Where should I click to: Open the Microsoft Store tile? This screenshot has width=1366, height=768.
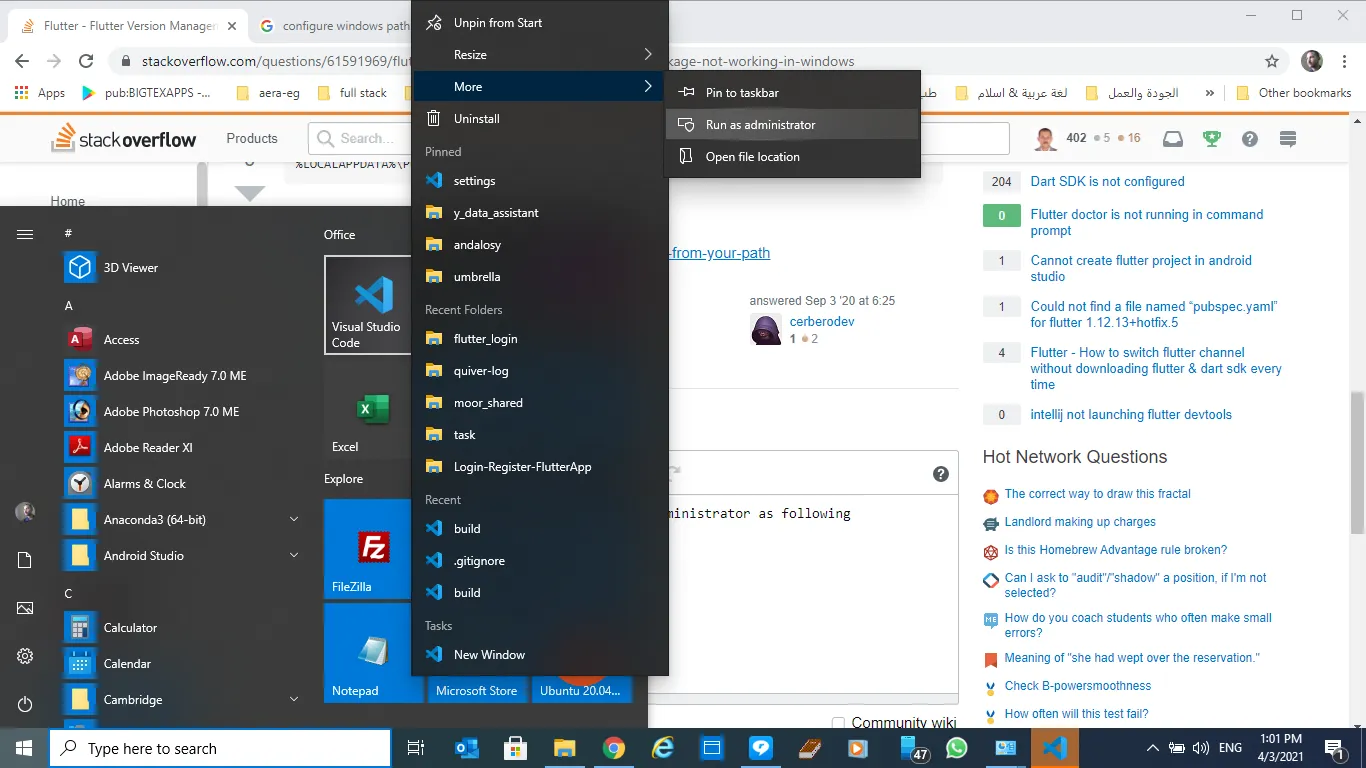[477, 688]
